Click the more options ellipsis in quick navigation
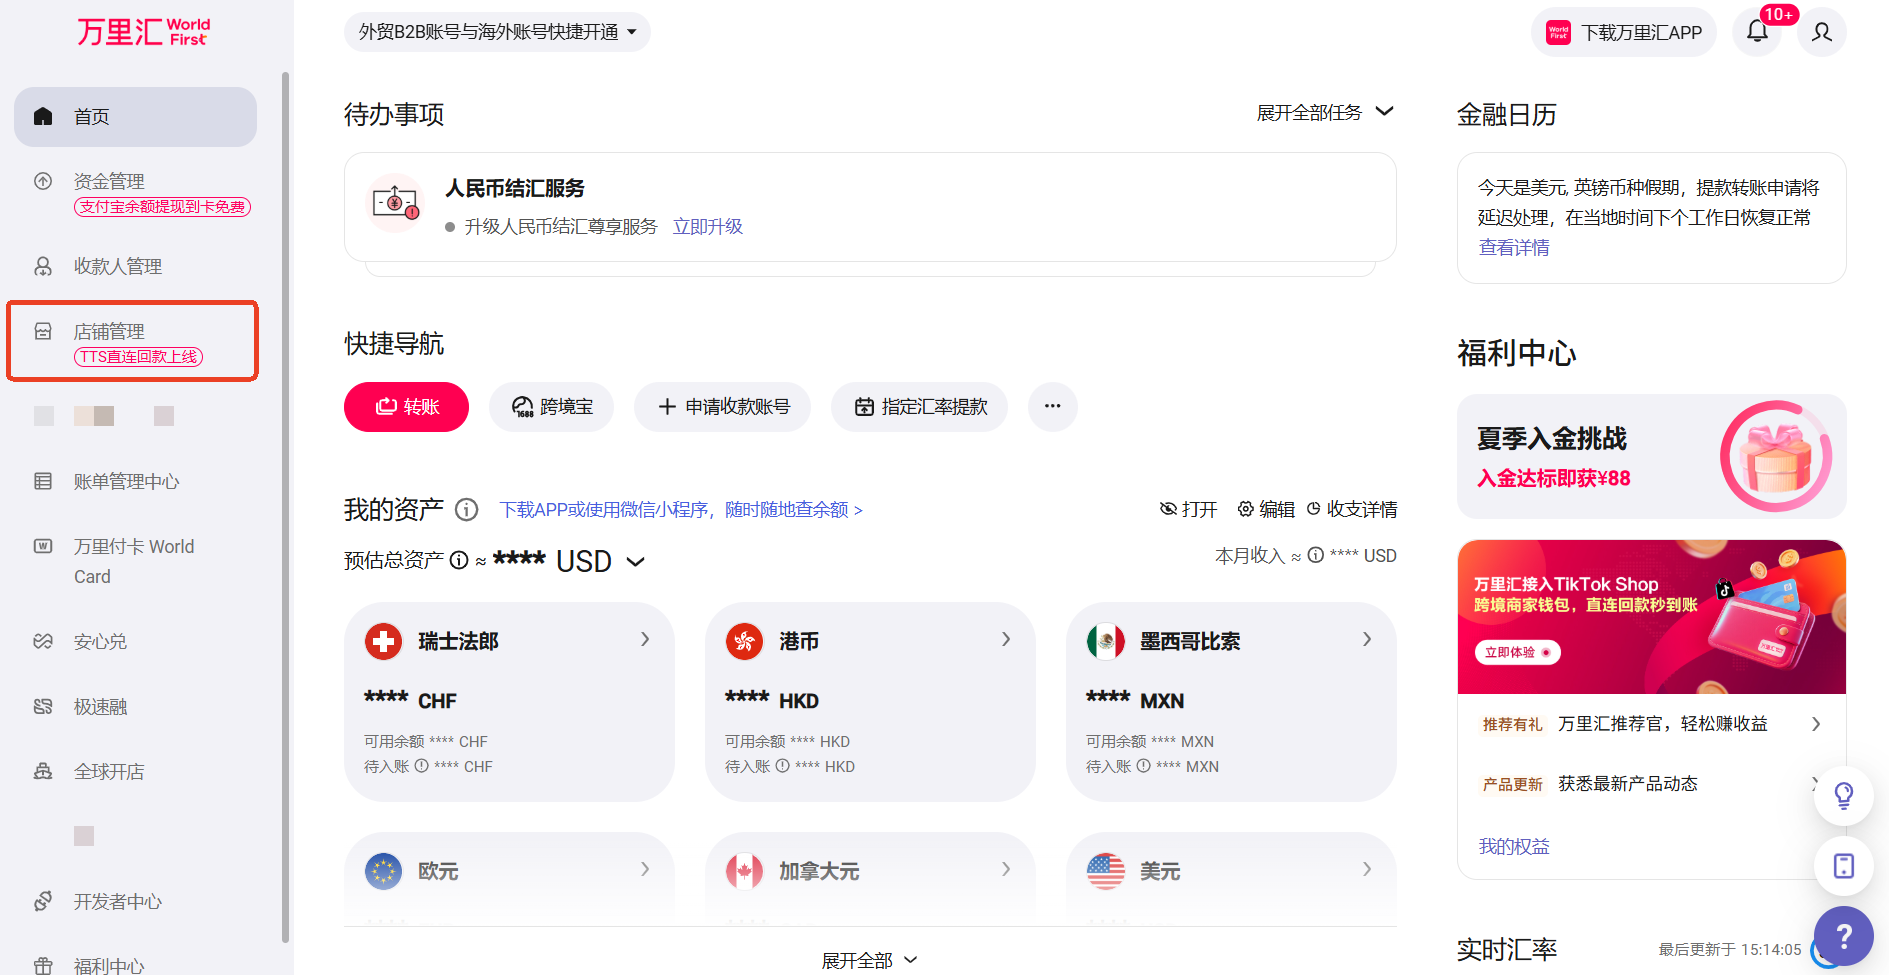Image resolution: width=1889 pixels, height=975 pixels. [x=1052, y=407]
